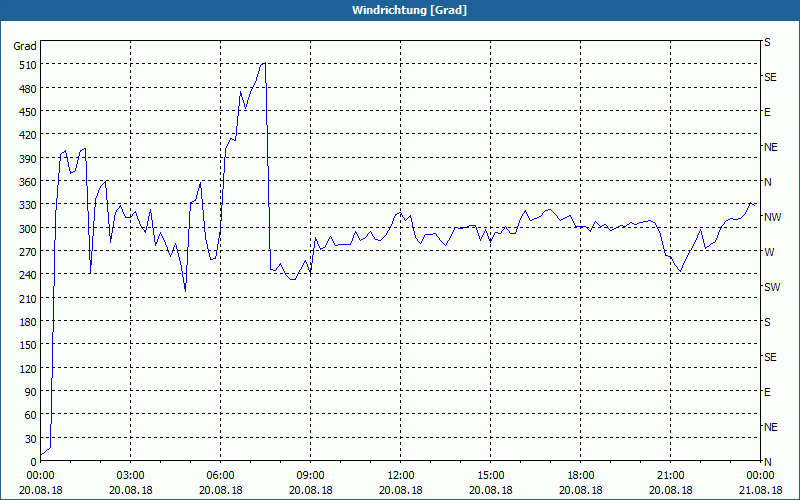This screenshot has height=500, width=800.
Task: Click the 21:00 time axis label
Action: 670,476
